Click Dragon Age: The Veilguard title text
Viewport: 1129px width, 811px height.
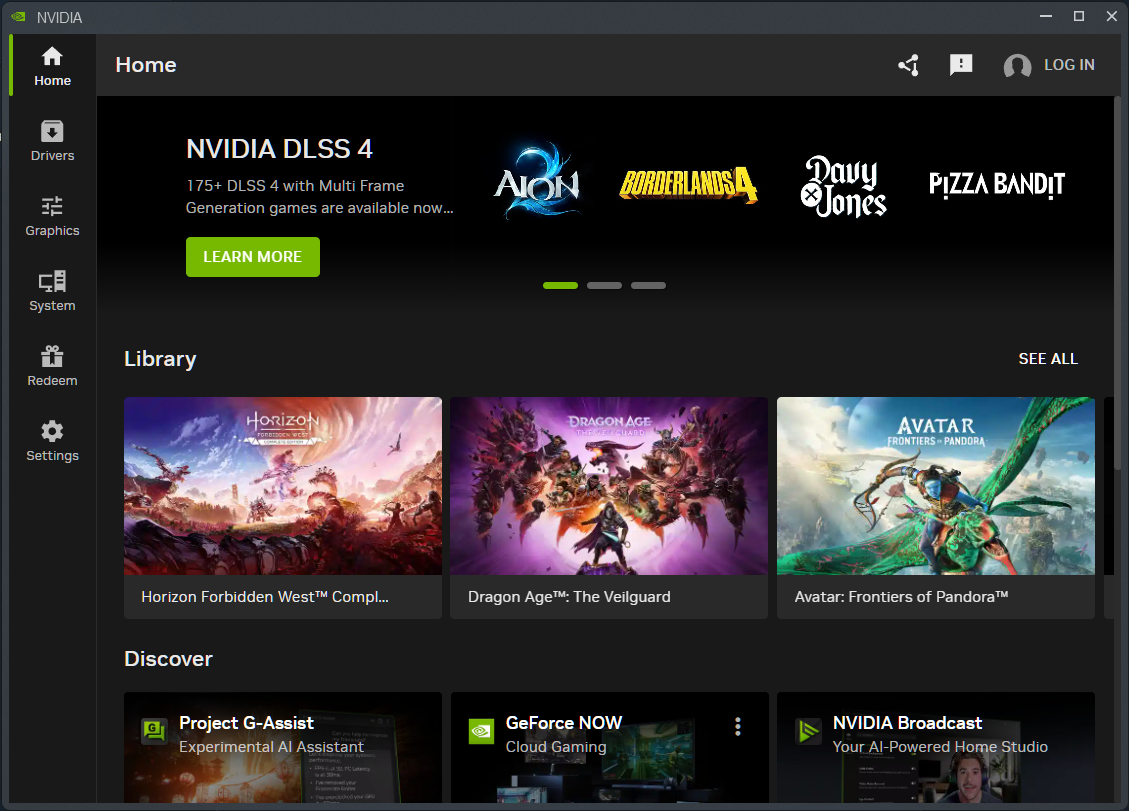[569, 597]
